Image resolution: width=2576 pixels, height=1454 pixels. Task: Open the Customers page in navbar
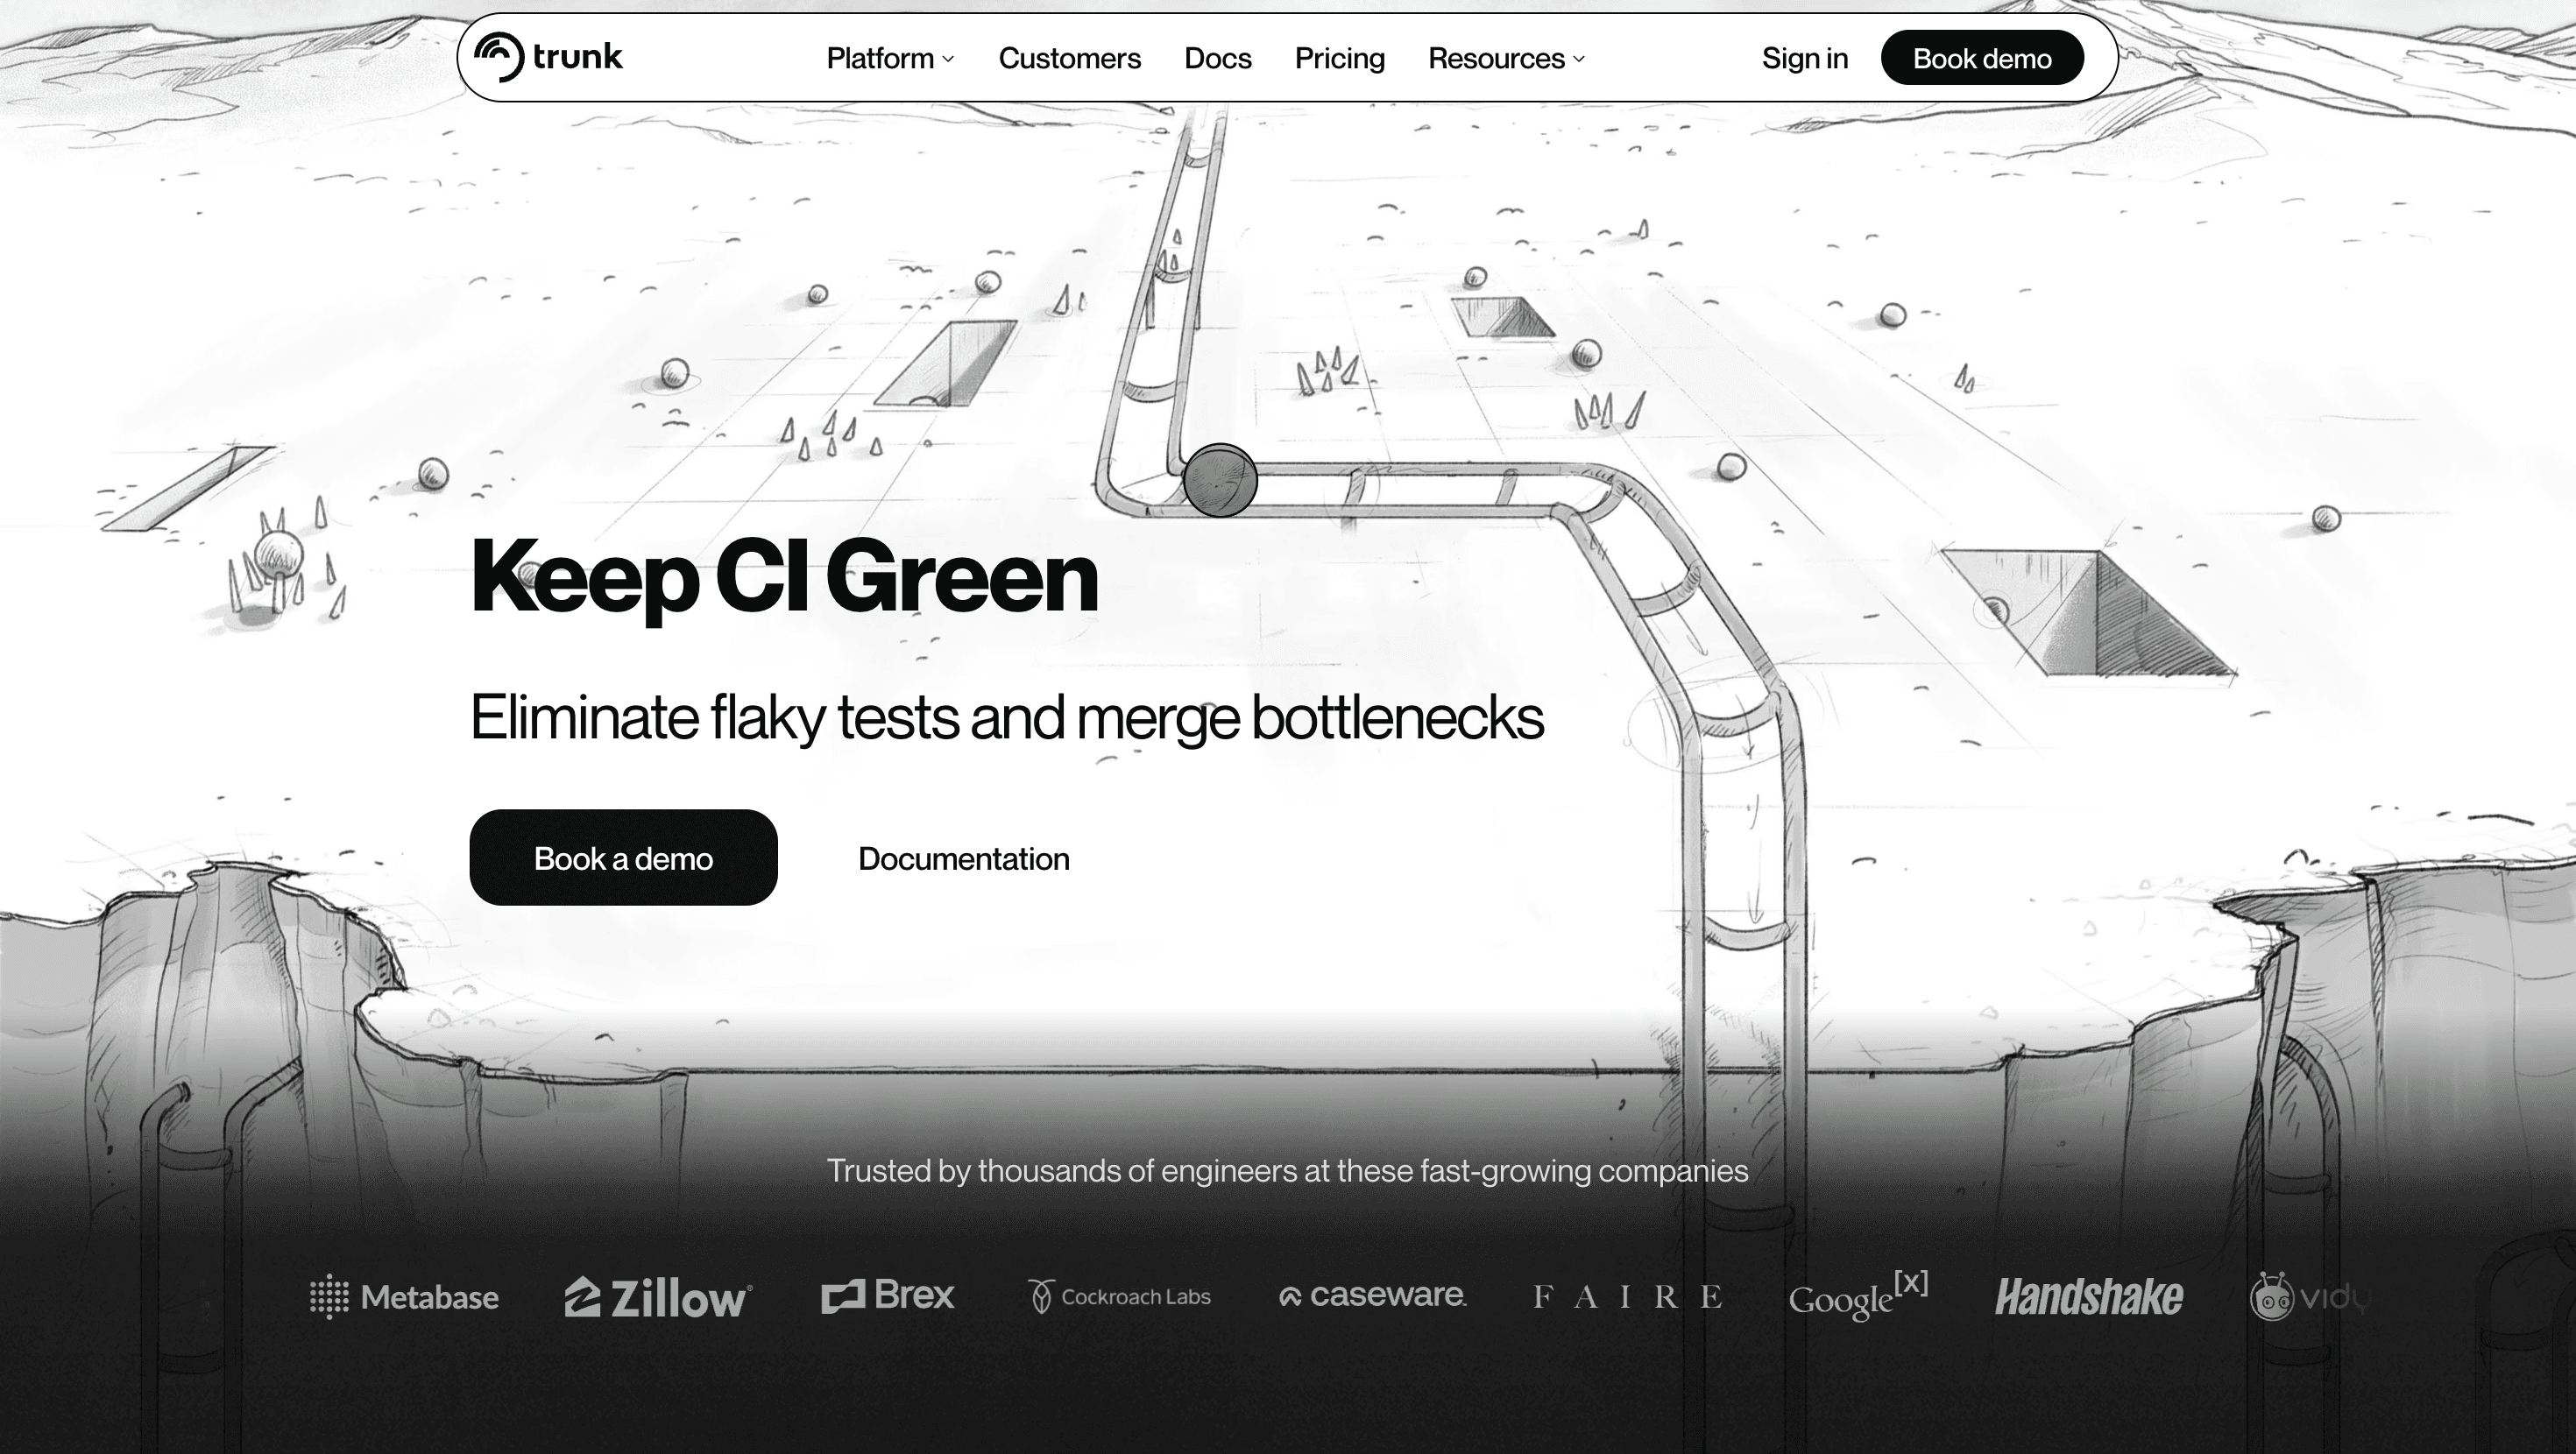(x=1069, y=58)
